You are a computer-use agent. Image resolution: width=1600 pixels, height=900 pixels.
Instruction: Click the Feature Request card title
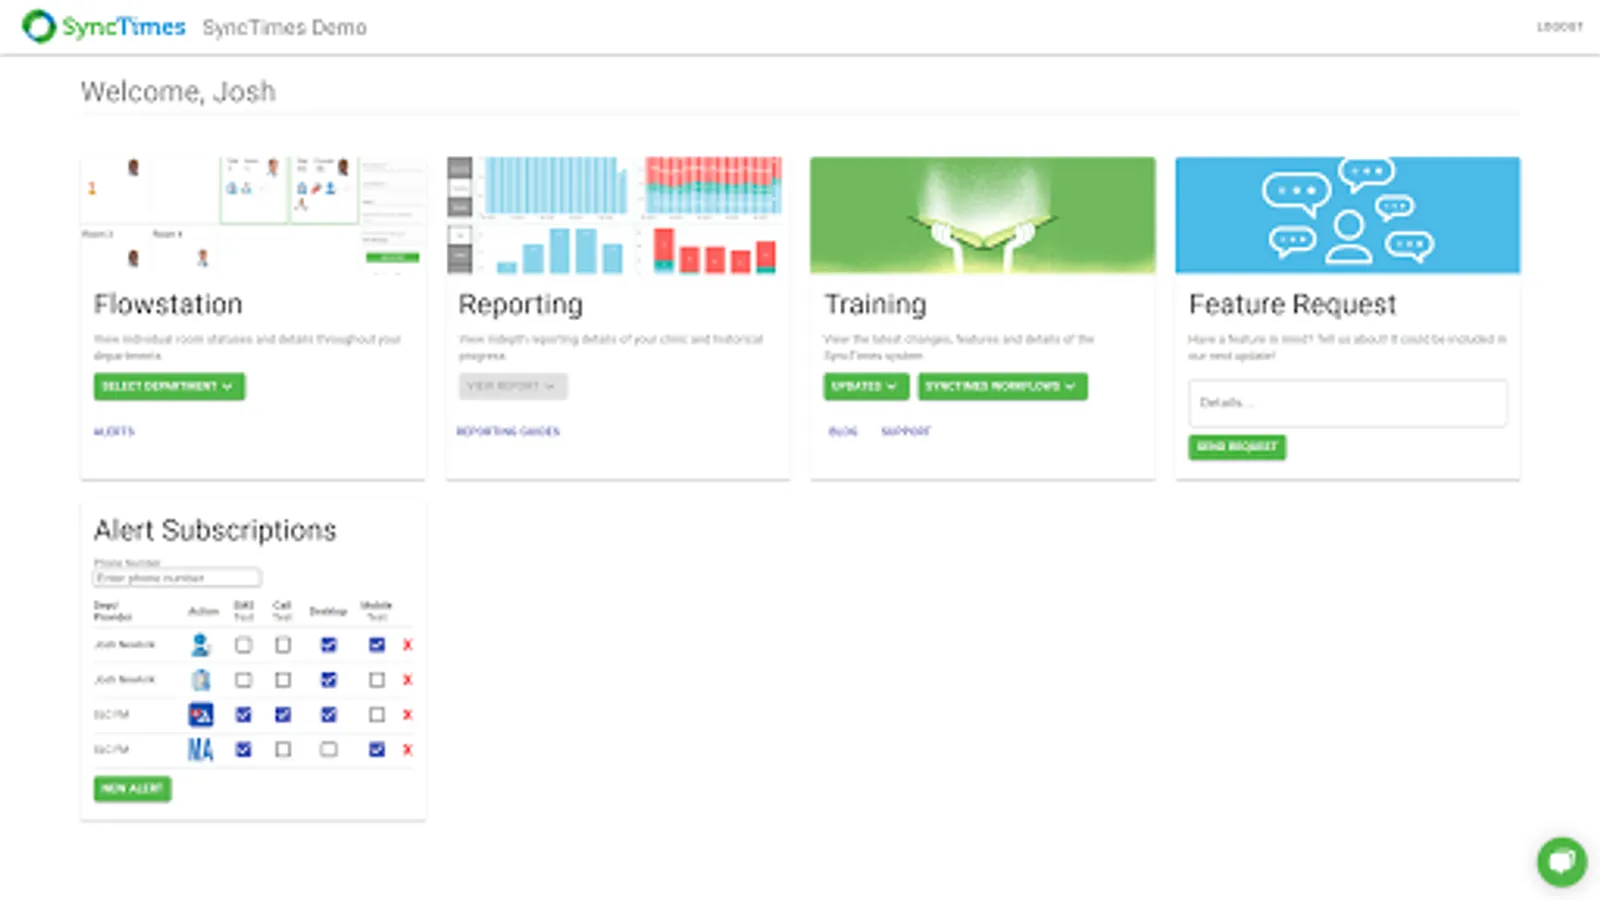click(1292, 305)
